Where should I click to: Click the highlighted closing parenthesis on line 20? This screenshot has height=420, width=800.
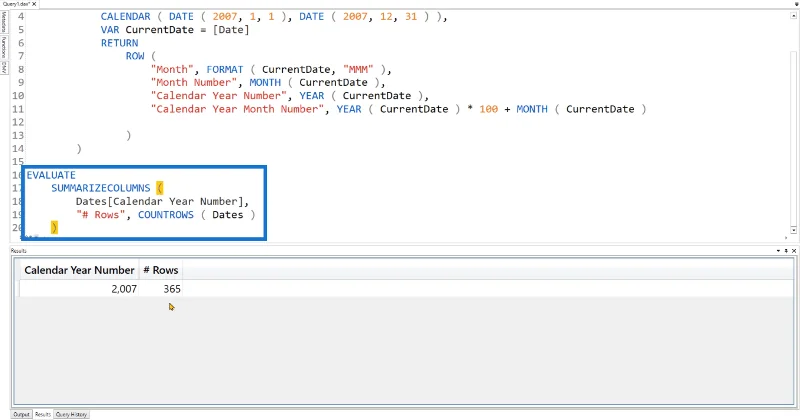pos(54,227)
